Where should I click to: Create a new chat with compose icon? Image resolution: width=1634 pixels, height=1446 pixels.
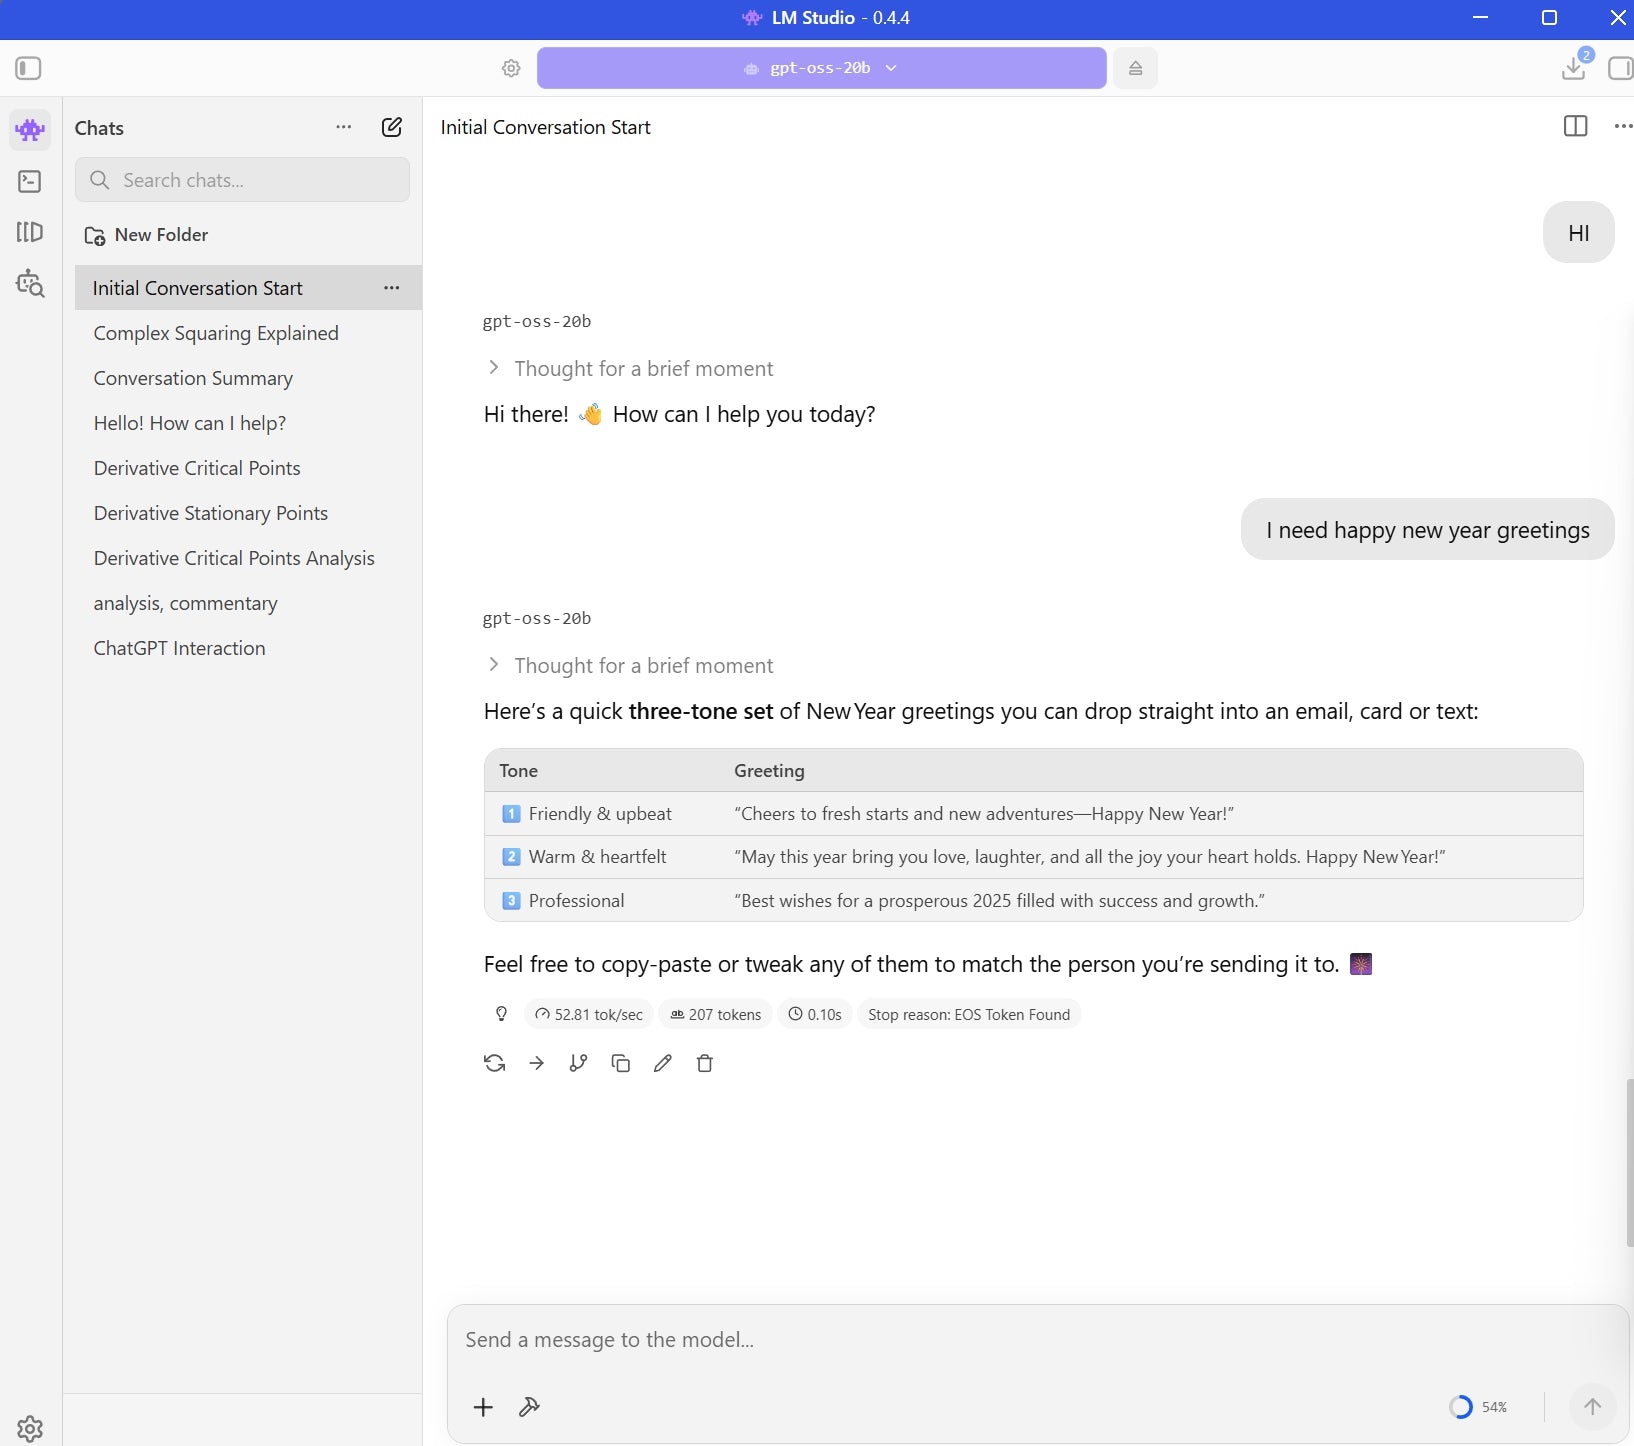tap(392, 127)
